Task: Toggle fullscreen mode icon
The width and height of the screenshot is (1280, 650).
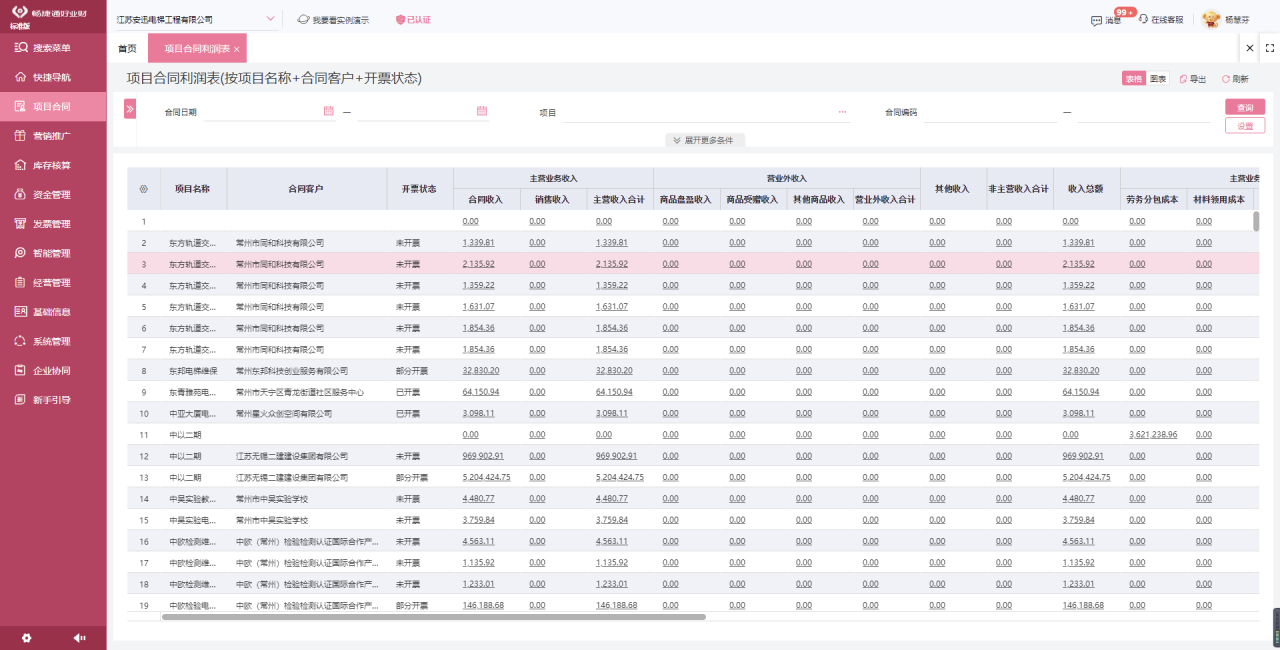Action: (1270, 47)
